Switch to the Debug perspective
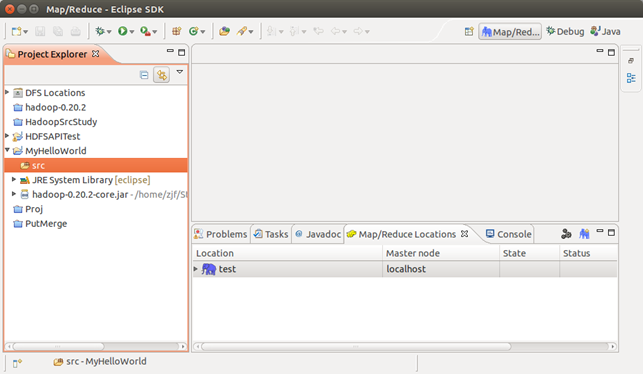Screen dimensions: 643x374 565,32
